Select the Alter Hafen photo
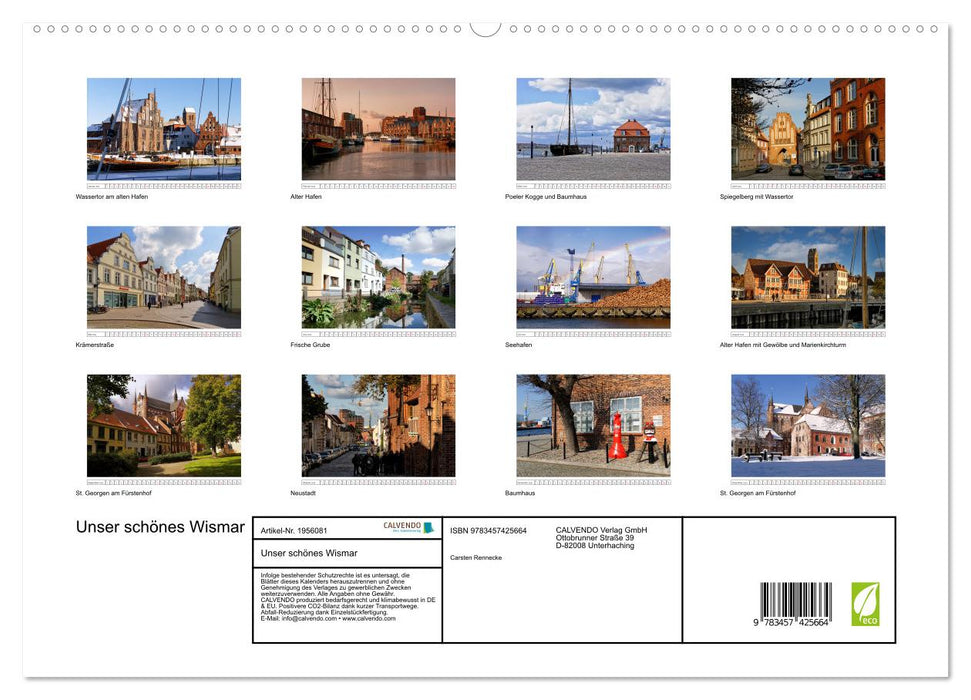This screenshot has height=700, width=971. pyautogui.click(x=378, y=130)
